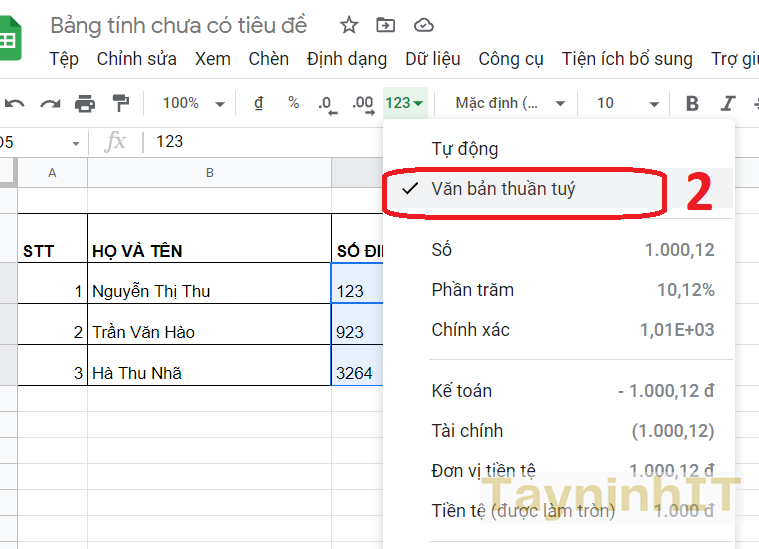Apply percent format from toolbar
Image resolution: width=759 pixels, height=549 pixels.
click(293, 103)
